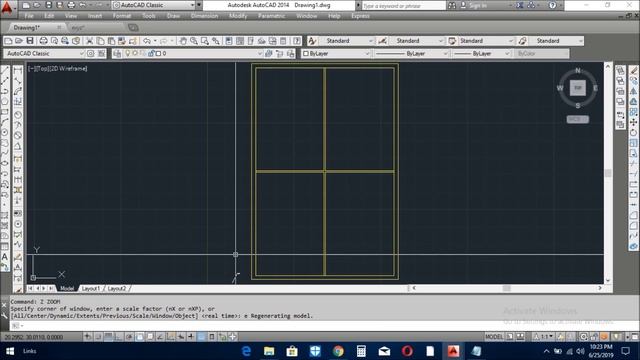The width and height of the screenshot is (640, 360).
Task: Click the Undo arrow icon
Action: coord(147,41)
